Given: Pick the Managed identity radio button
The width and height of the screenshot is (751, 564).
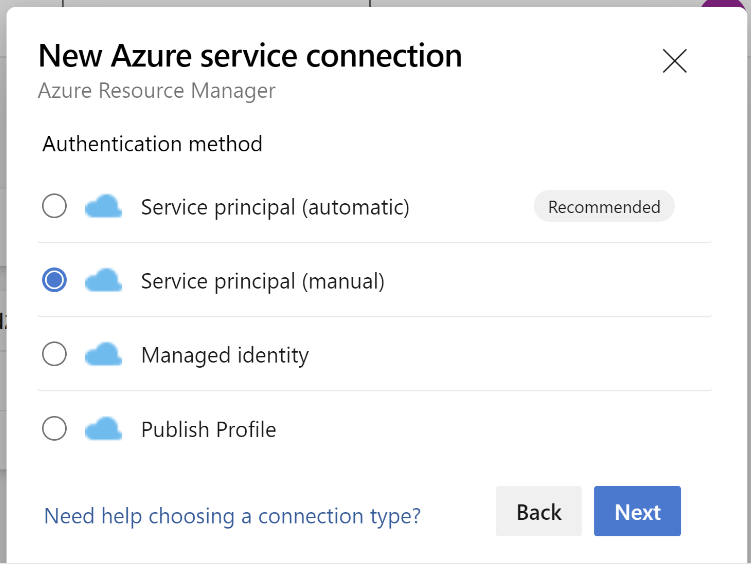Looking at the screenshot, I should tap(54, 354).
